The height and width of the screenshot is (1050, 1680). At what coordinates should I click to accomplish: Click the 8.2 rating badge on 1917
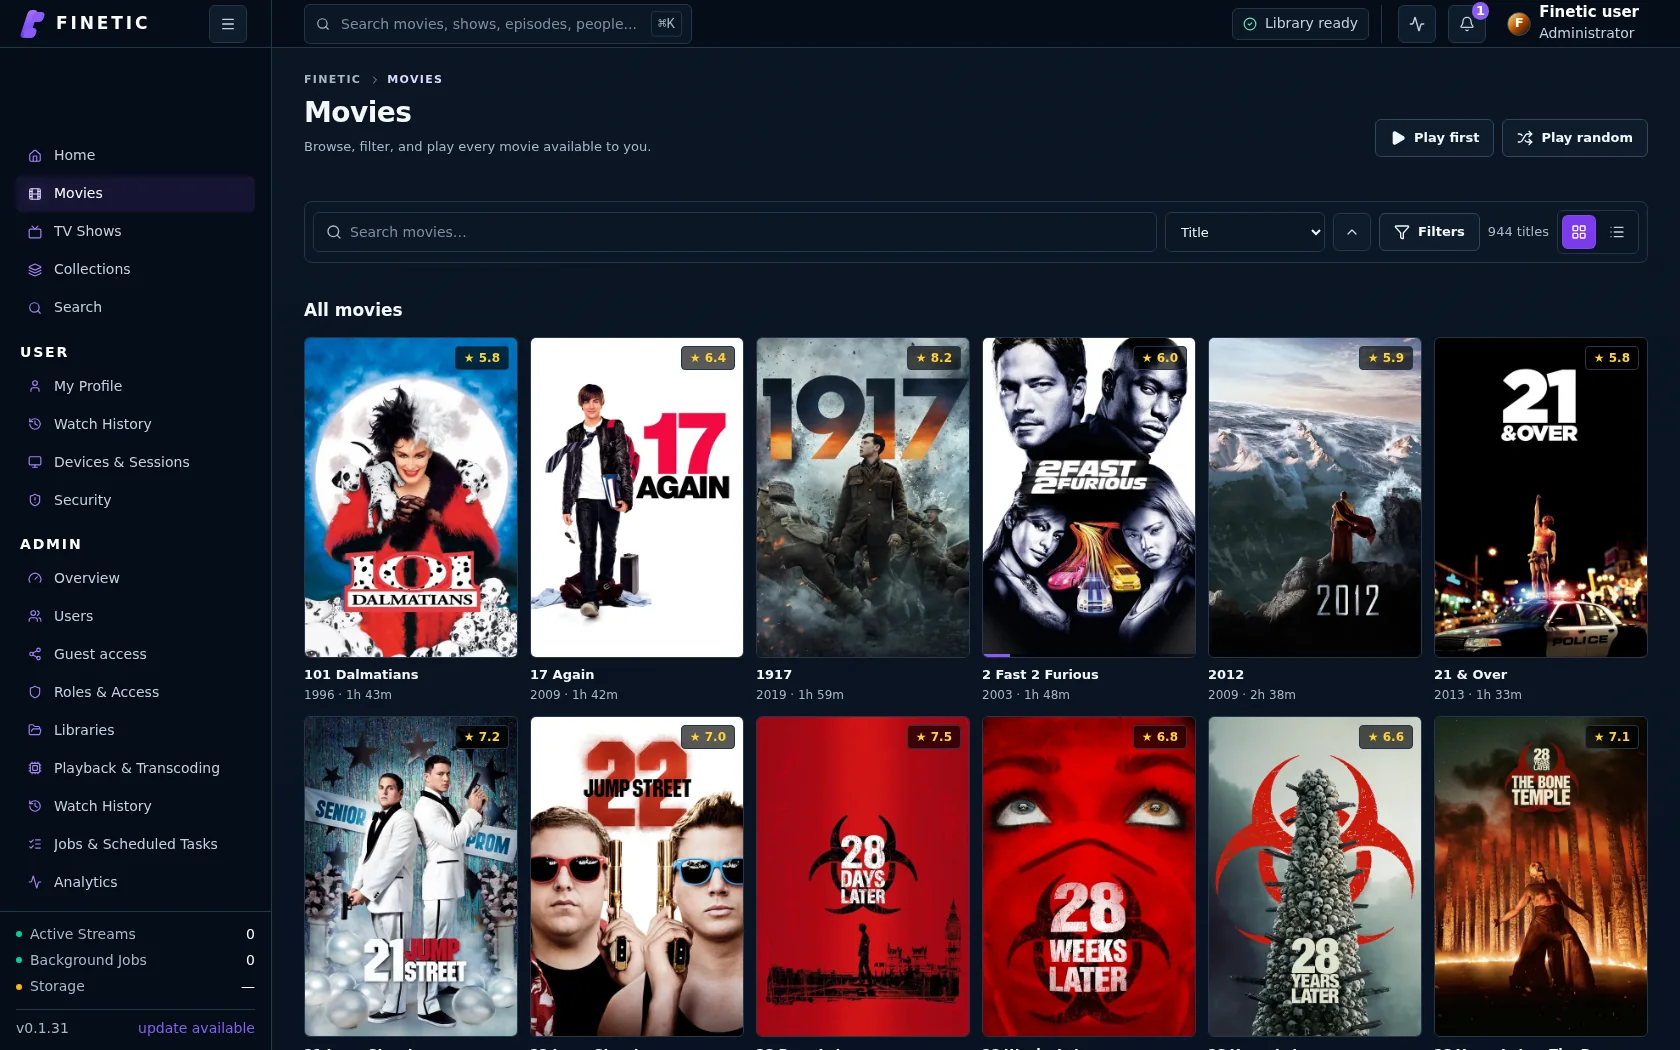point(934,358)
